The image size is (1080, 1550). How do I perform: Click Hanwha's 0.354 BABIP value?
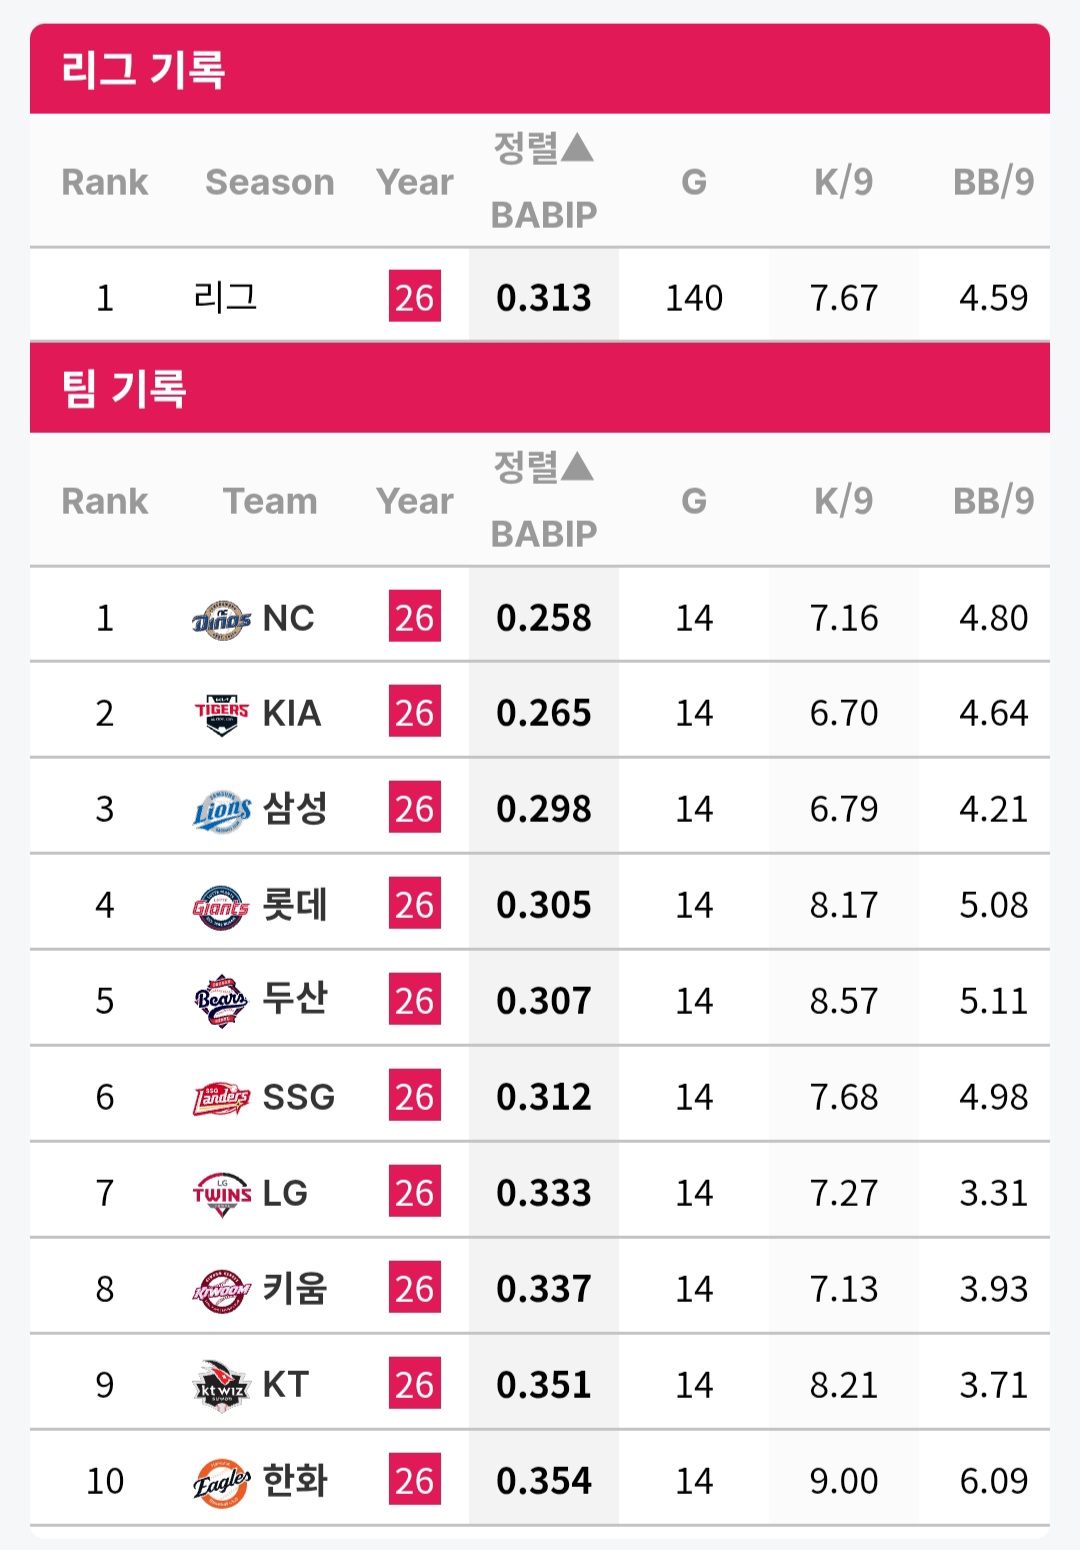tap(543, 1481)
